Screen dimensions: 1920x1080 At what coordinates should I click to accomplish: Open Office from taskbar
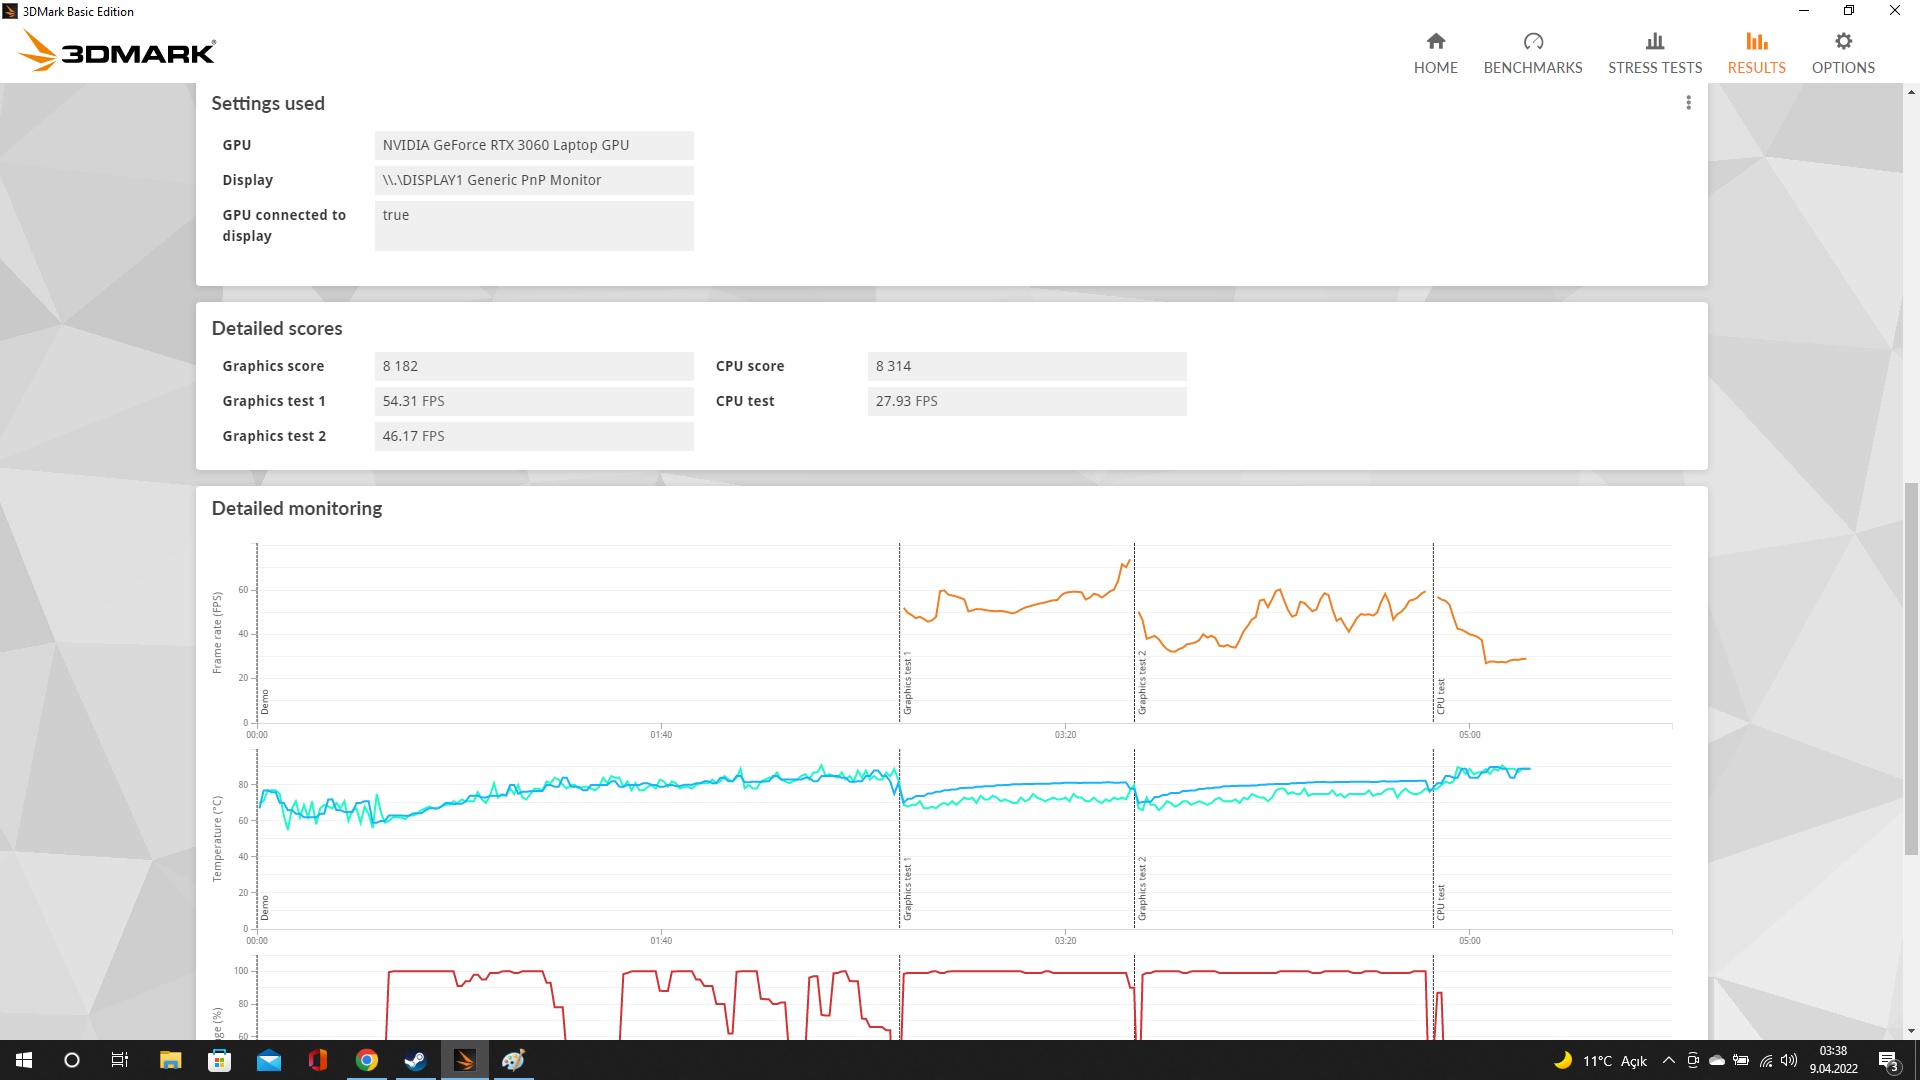(x=317, y=1060)
